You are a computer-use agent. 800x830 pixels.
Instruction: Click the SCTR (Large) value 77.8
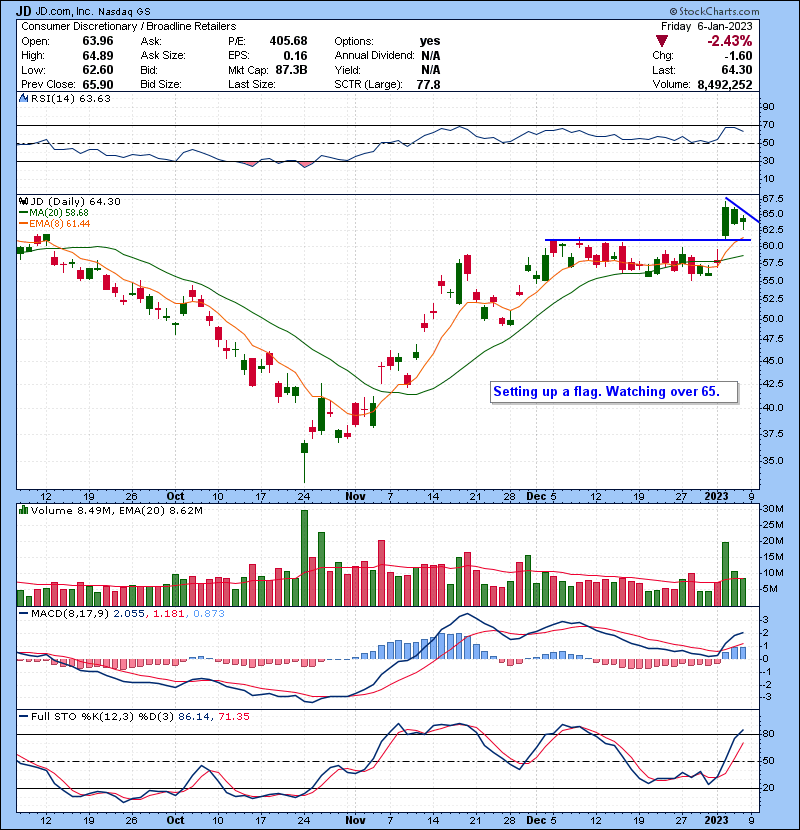click(x=428, y=84)
